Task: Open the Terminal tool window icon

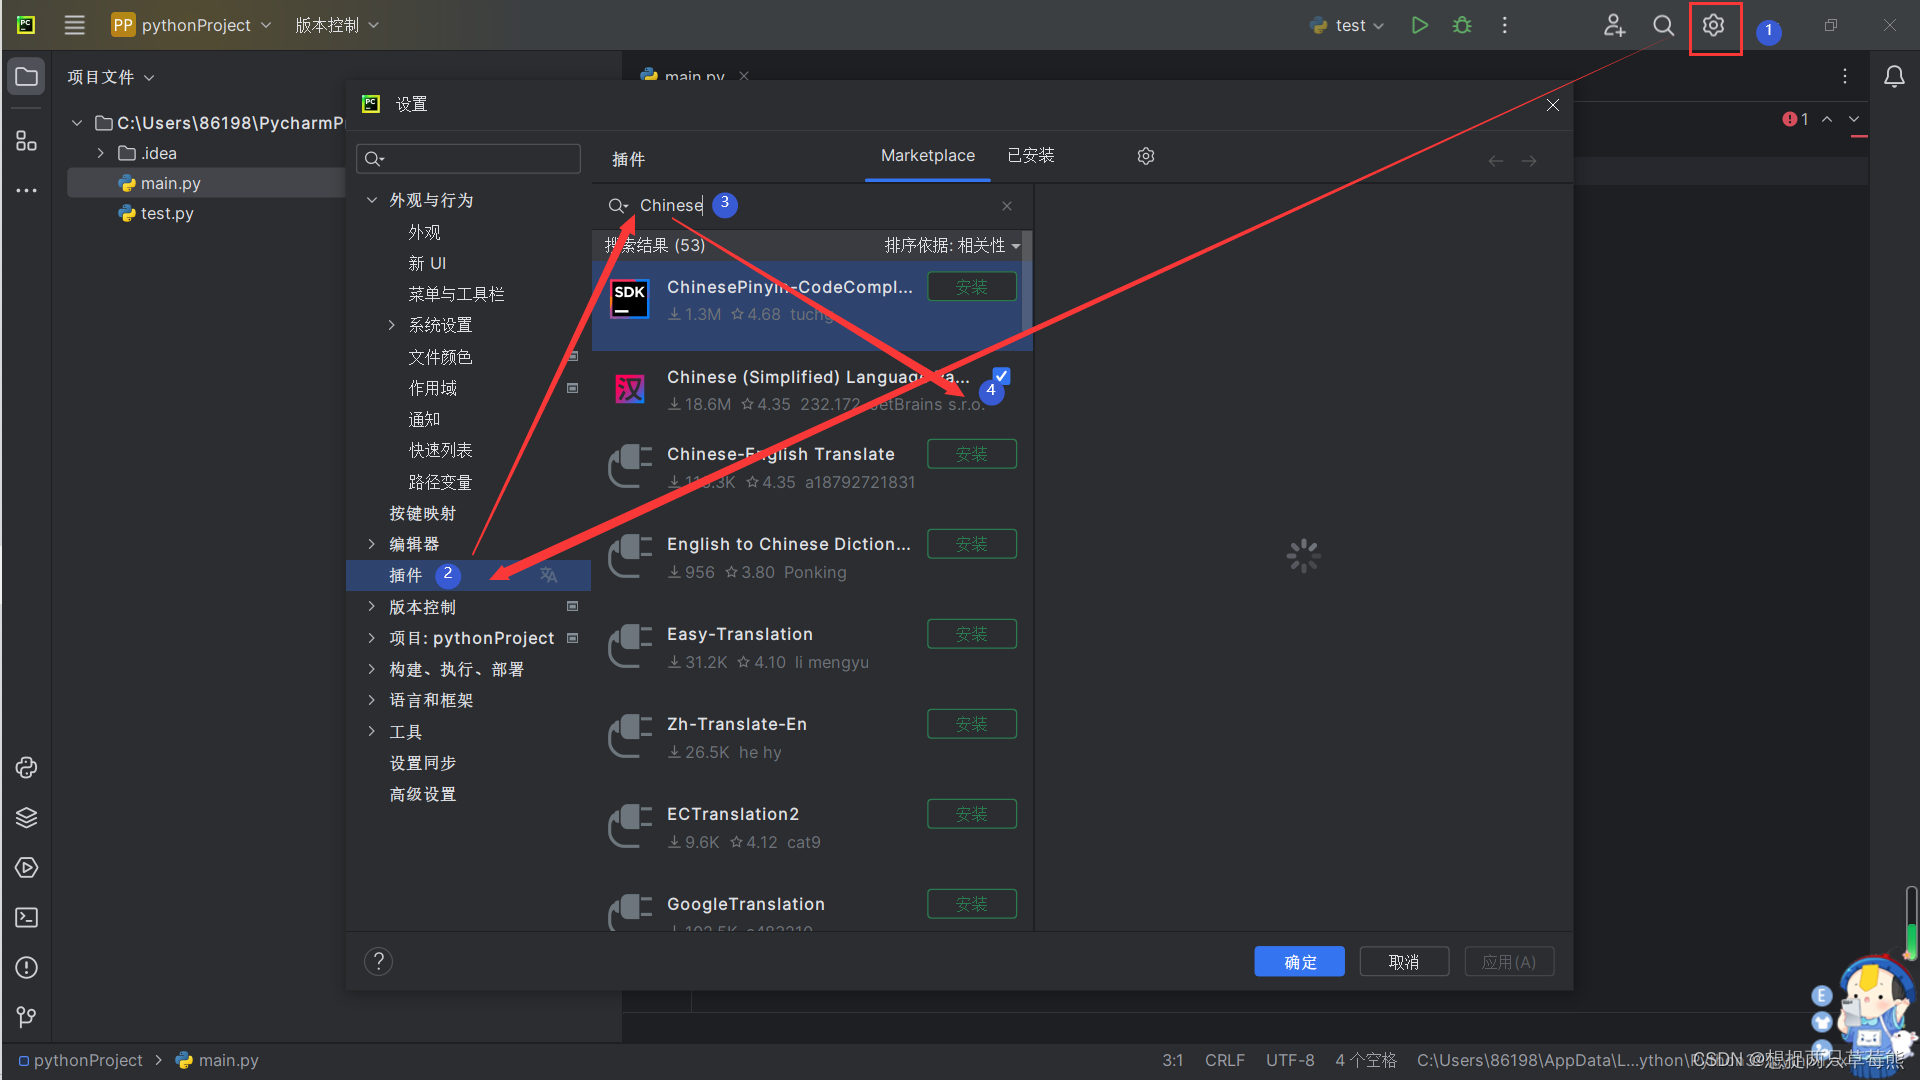Action: [26, 917]
